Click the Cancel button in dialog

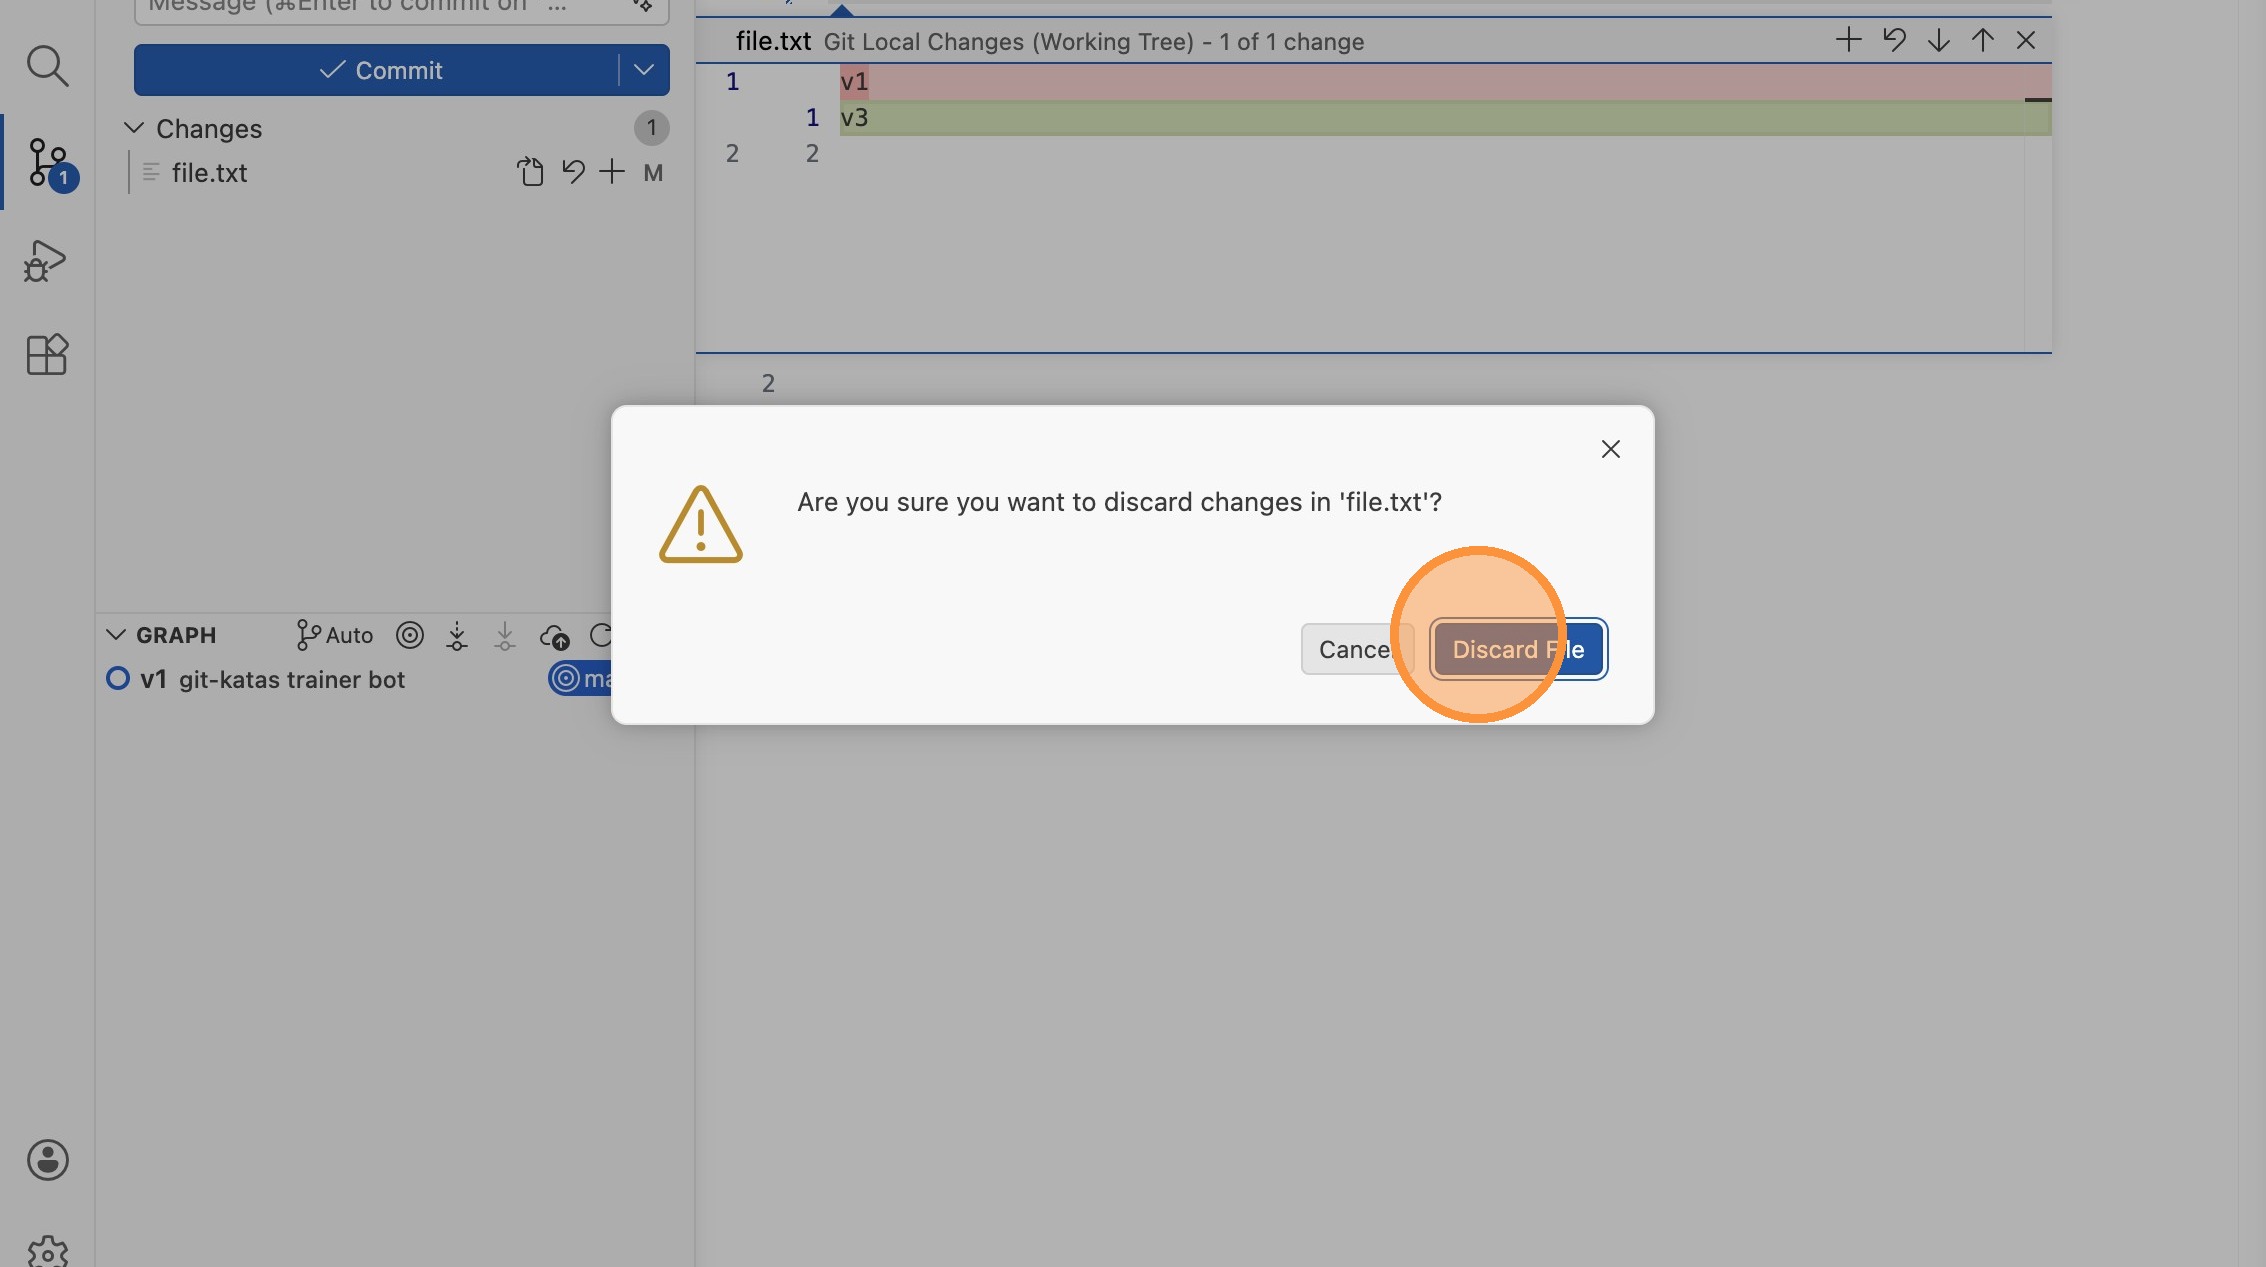coord(1355,650)
